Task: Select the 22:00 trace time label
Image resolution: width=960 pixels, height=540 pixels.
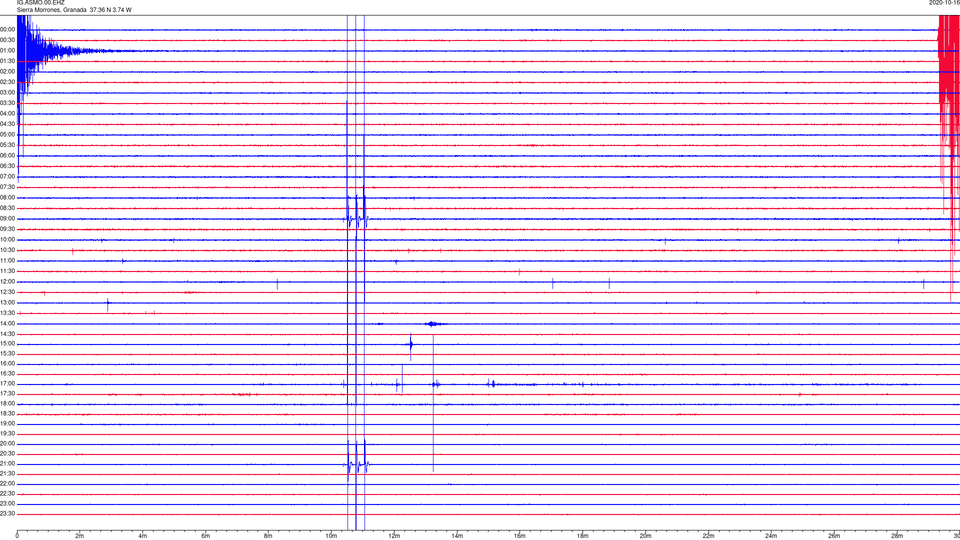Action: point(8,484)
